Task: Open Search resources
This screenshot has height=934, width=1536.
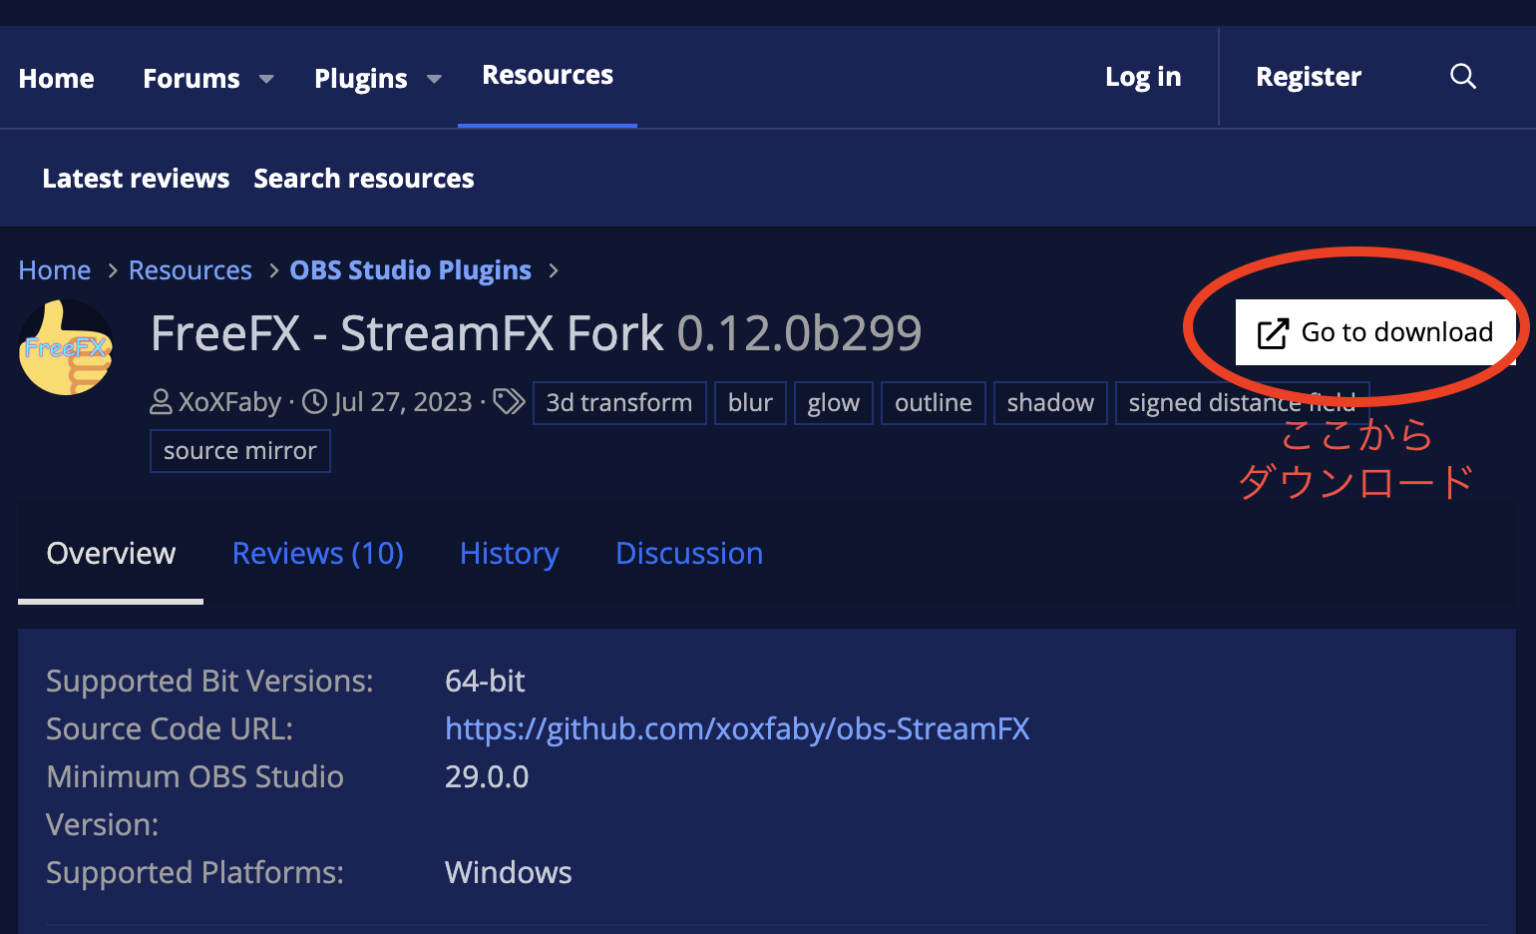Action: (x=363, y=178)
